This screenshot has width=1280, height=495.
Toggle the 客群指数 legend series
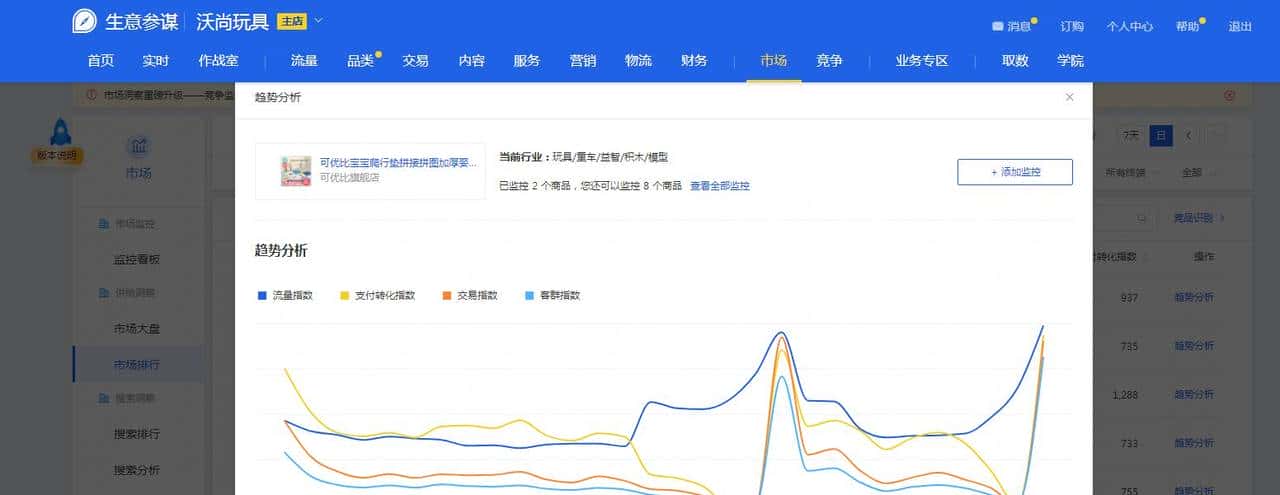pyautogui.click(x=552, y=295)
